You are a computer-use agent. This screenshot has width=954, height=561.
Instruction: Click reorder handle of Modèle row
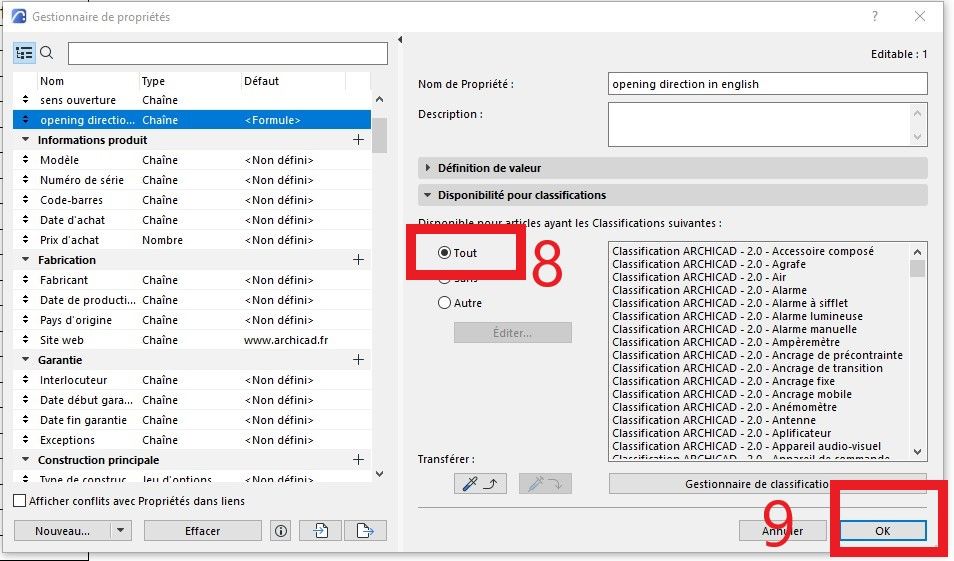click(x=26, y=159)
